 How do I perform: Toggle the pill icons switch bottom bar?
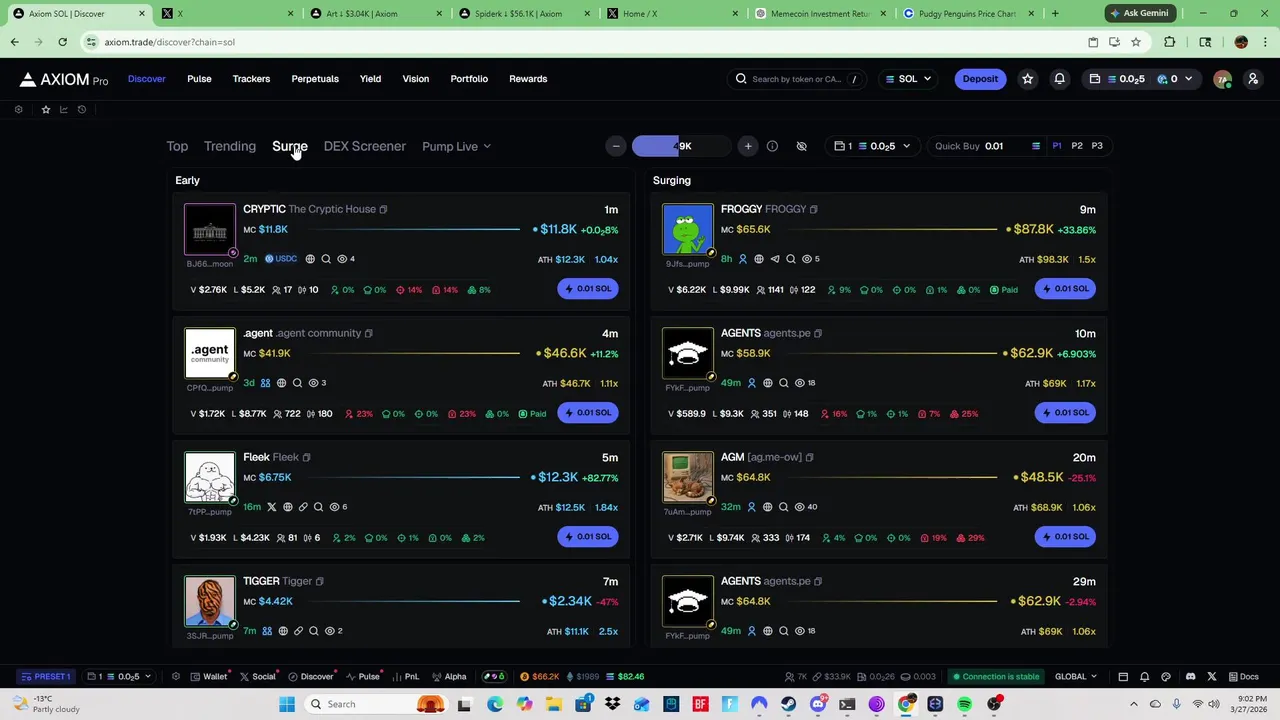pyautogui.click(x=493, y=677)
